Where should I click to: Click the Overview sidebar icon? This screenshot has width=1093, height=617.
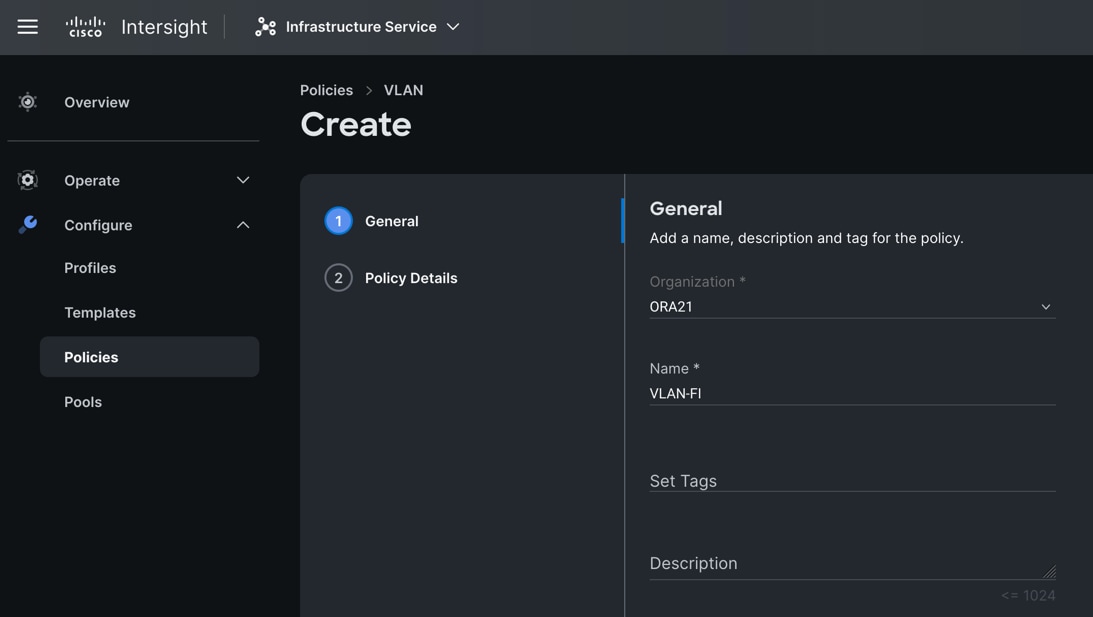pyautogui.click(x=28, y=102)
